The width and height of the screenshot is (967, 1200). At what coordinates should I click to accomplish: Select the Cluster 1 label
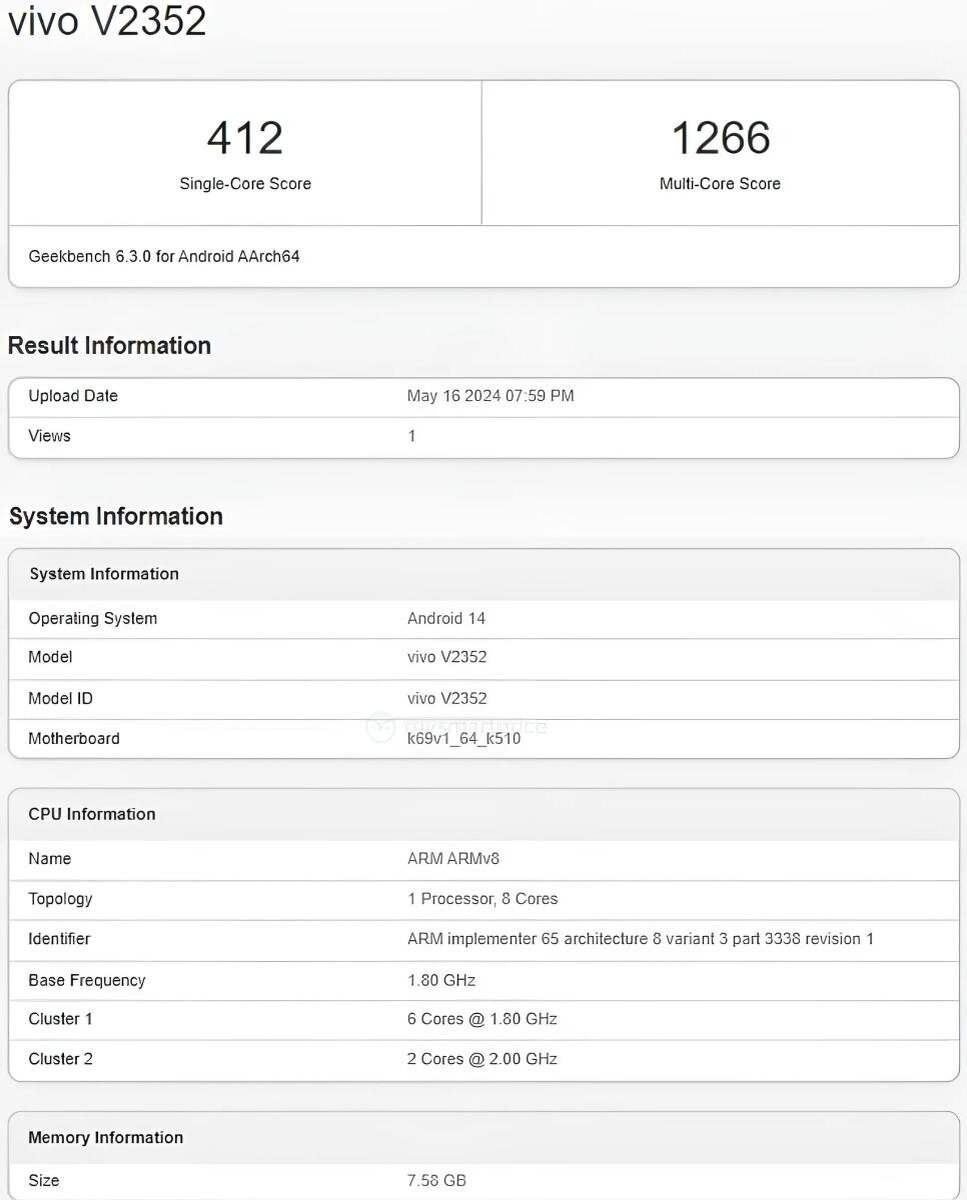60,1019
